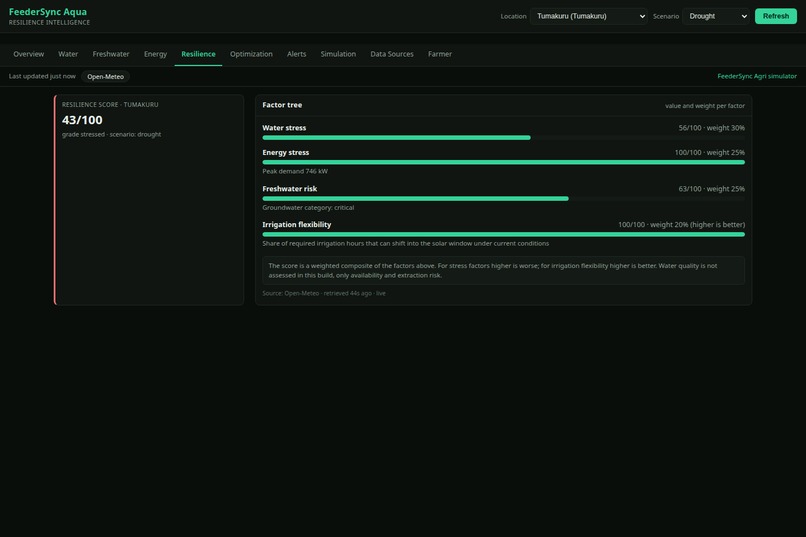Click the 'Groundwater category: critical' note

point(308,208)
